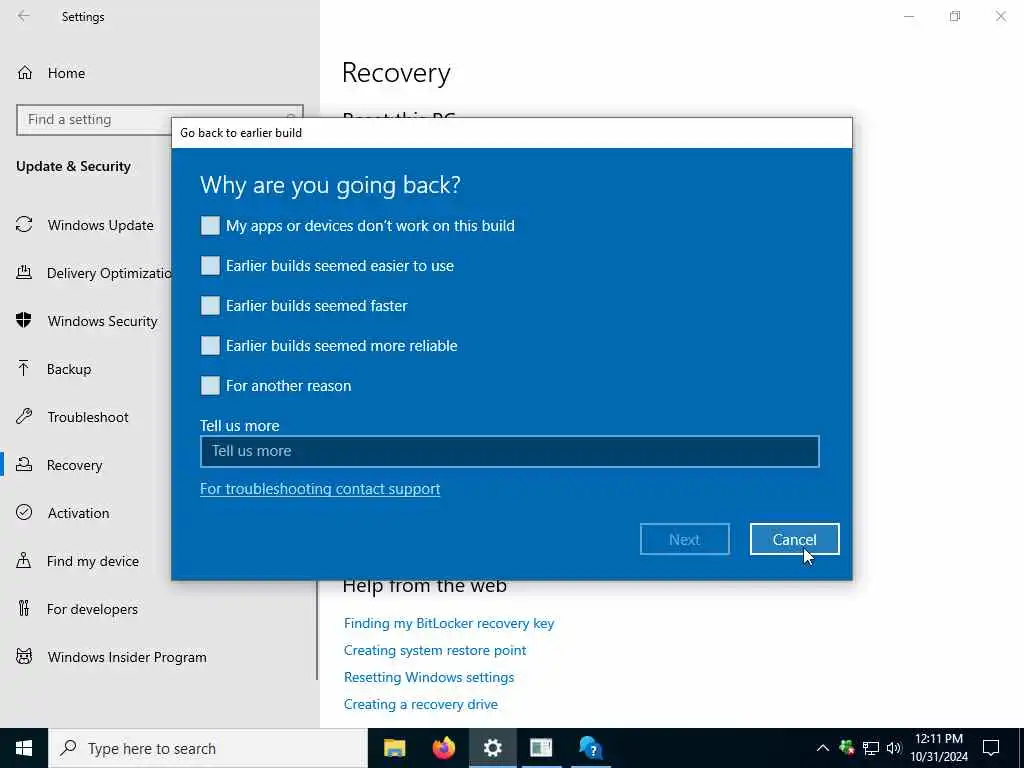Click the 'Find a setting' search box
1024x768 pixels.
(x=159, y=120)
